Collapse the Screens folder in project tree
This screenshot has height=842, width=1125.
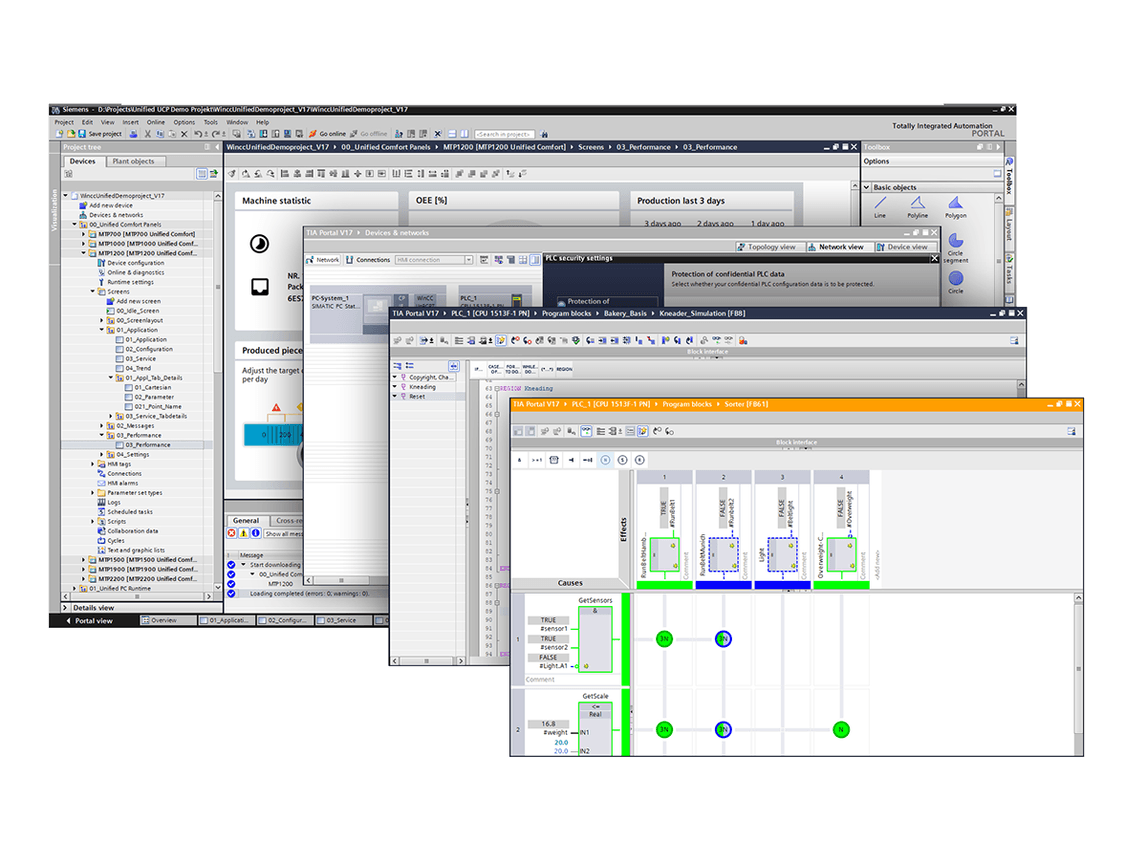pyautogui.click(x=93, y=292)
